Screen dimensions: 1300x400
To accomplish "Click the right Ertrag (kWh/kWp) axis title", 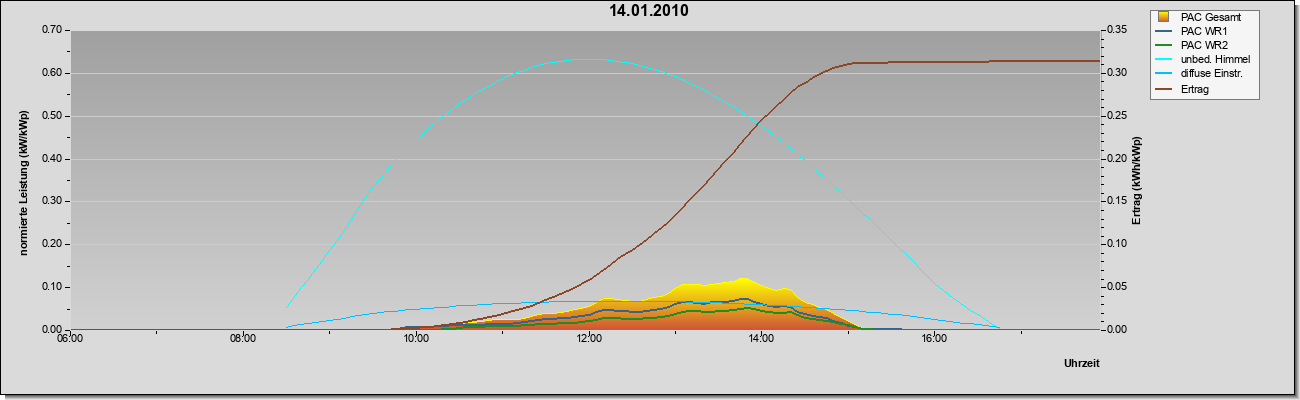I will tap(1137, 180).
